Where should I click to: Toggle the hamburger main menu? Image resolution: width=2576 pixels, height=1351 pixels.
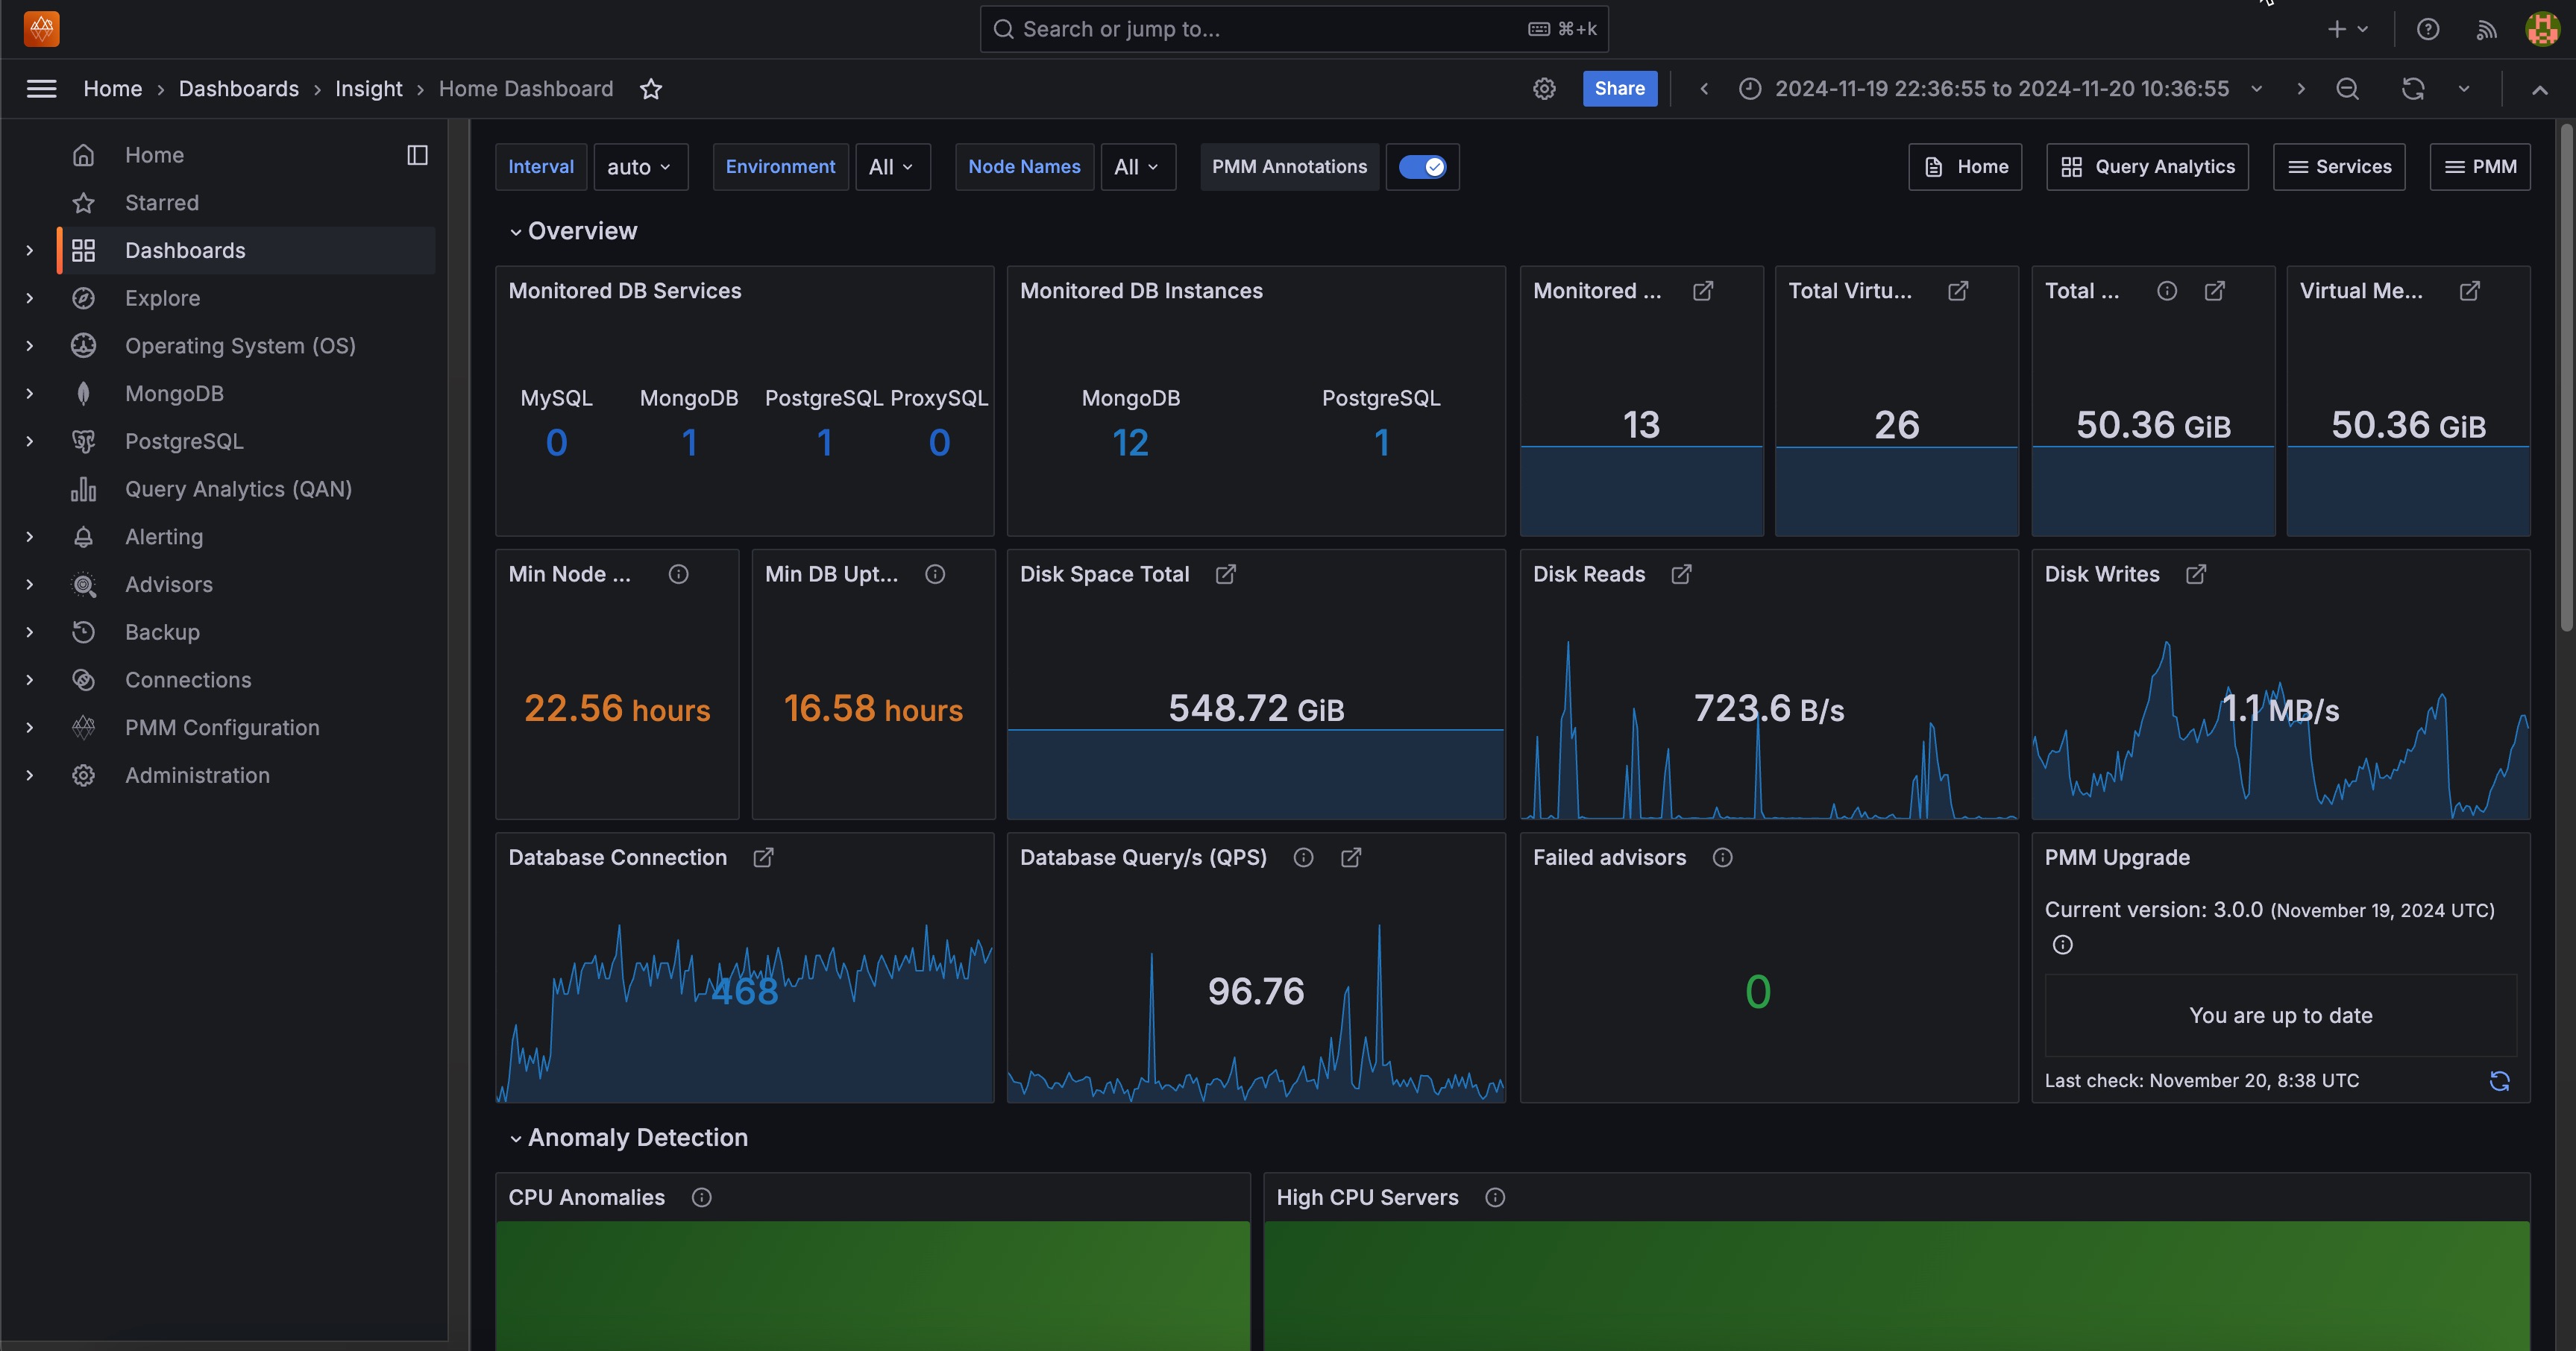click(x=41, y=89)
